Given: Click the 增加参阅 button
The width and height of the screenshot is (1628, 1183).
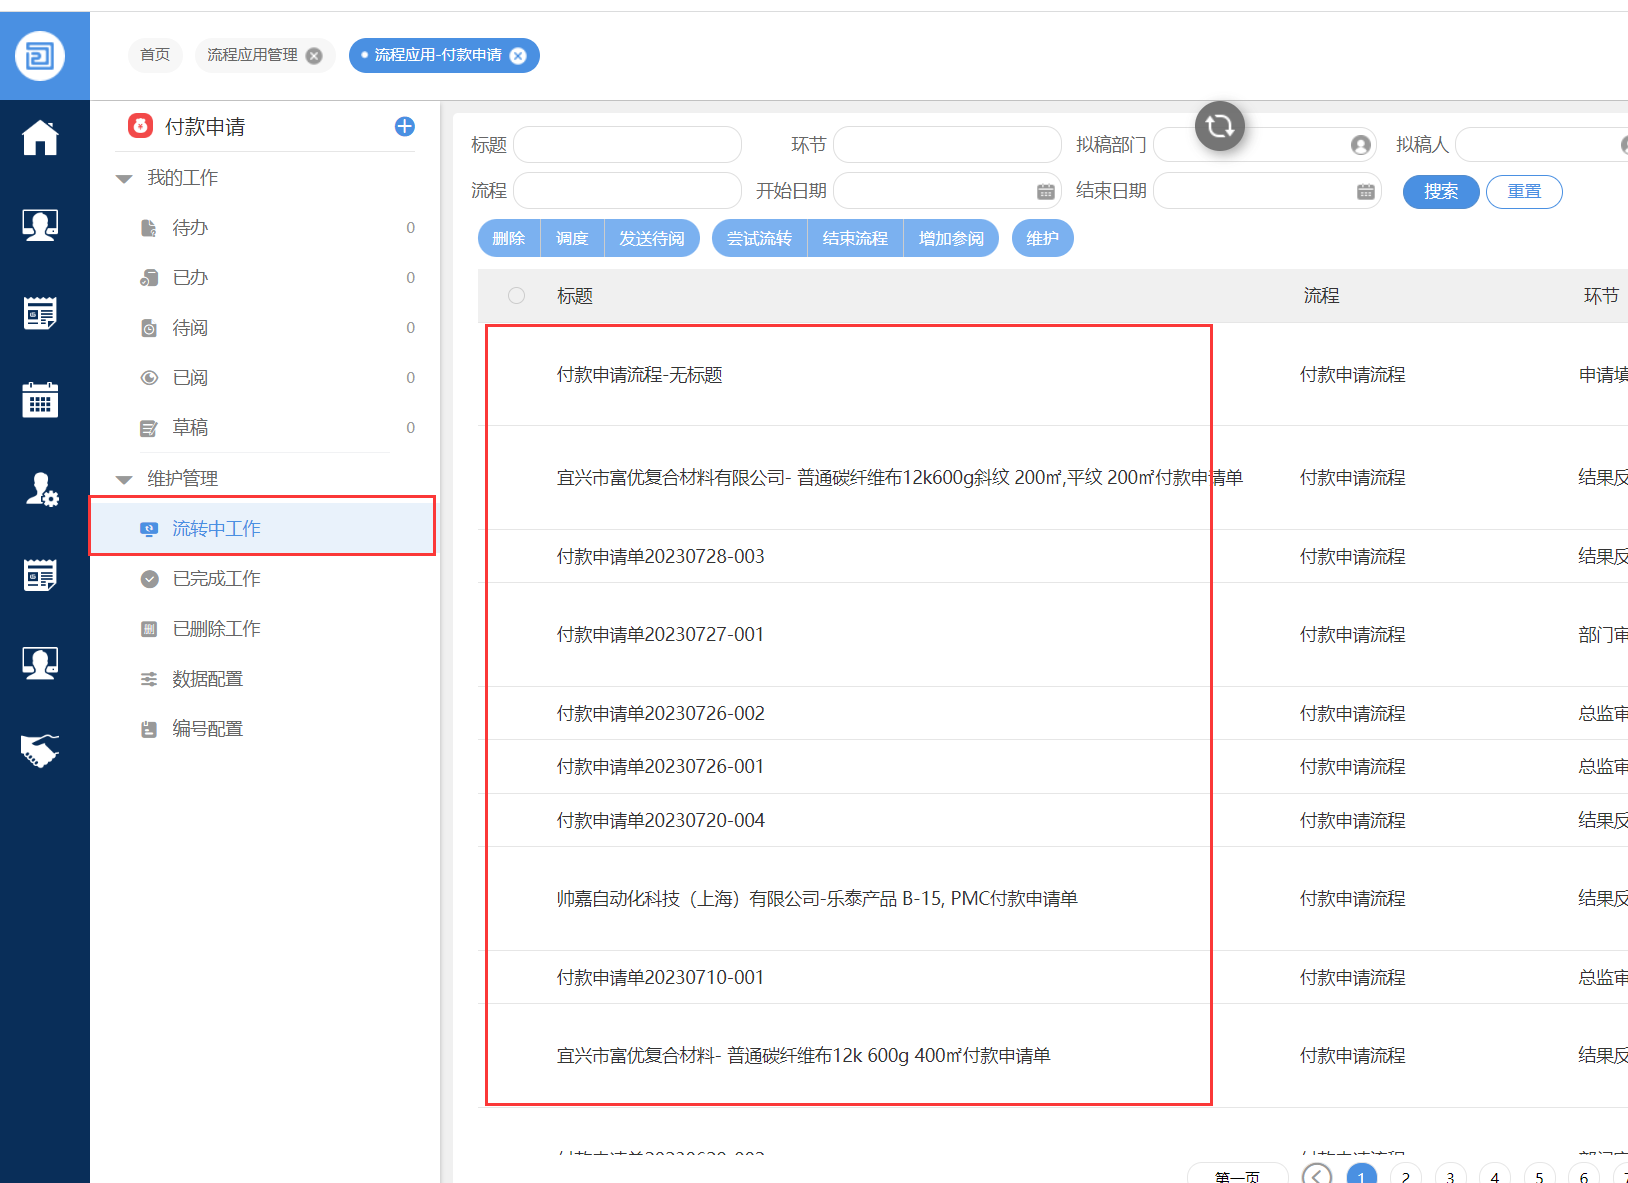Looking at the screenshot, I should [x=951, y=238].
